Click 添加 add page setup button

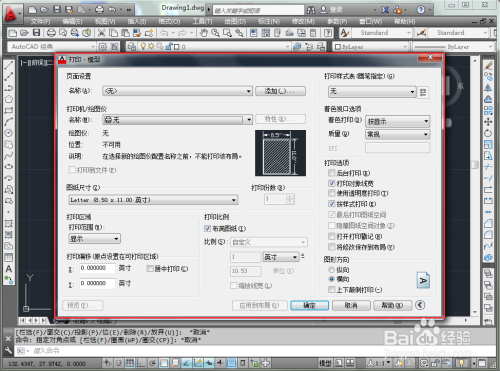pyautogui.click(x=280, y=91)
